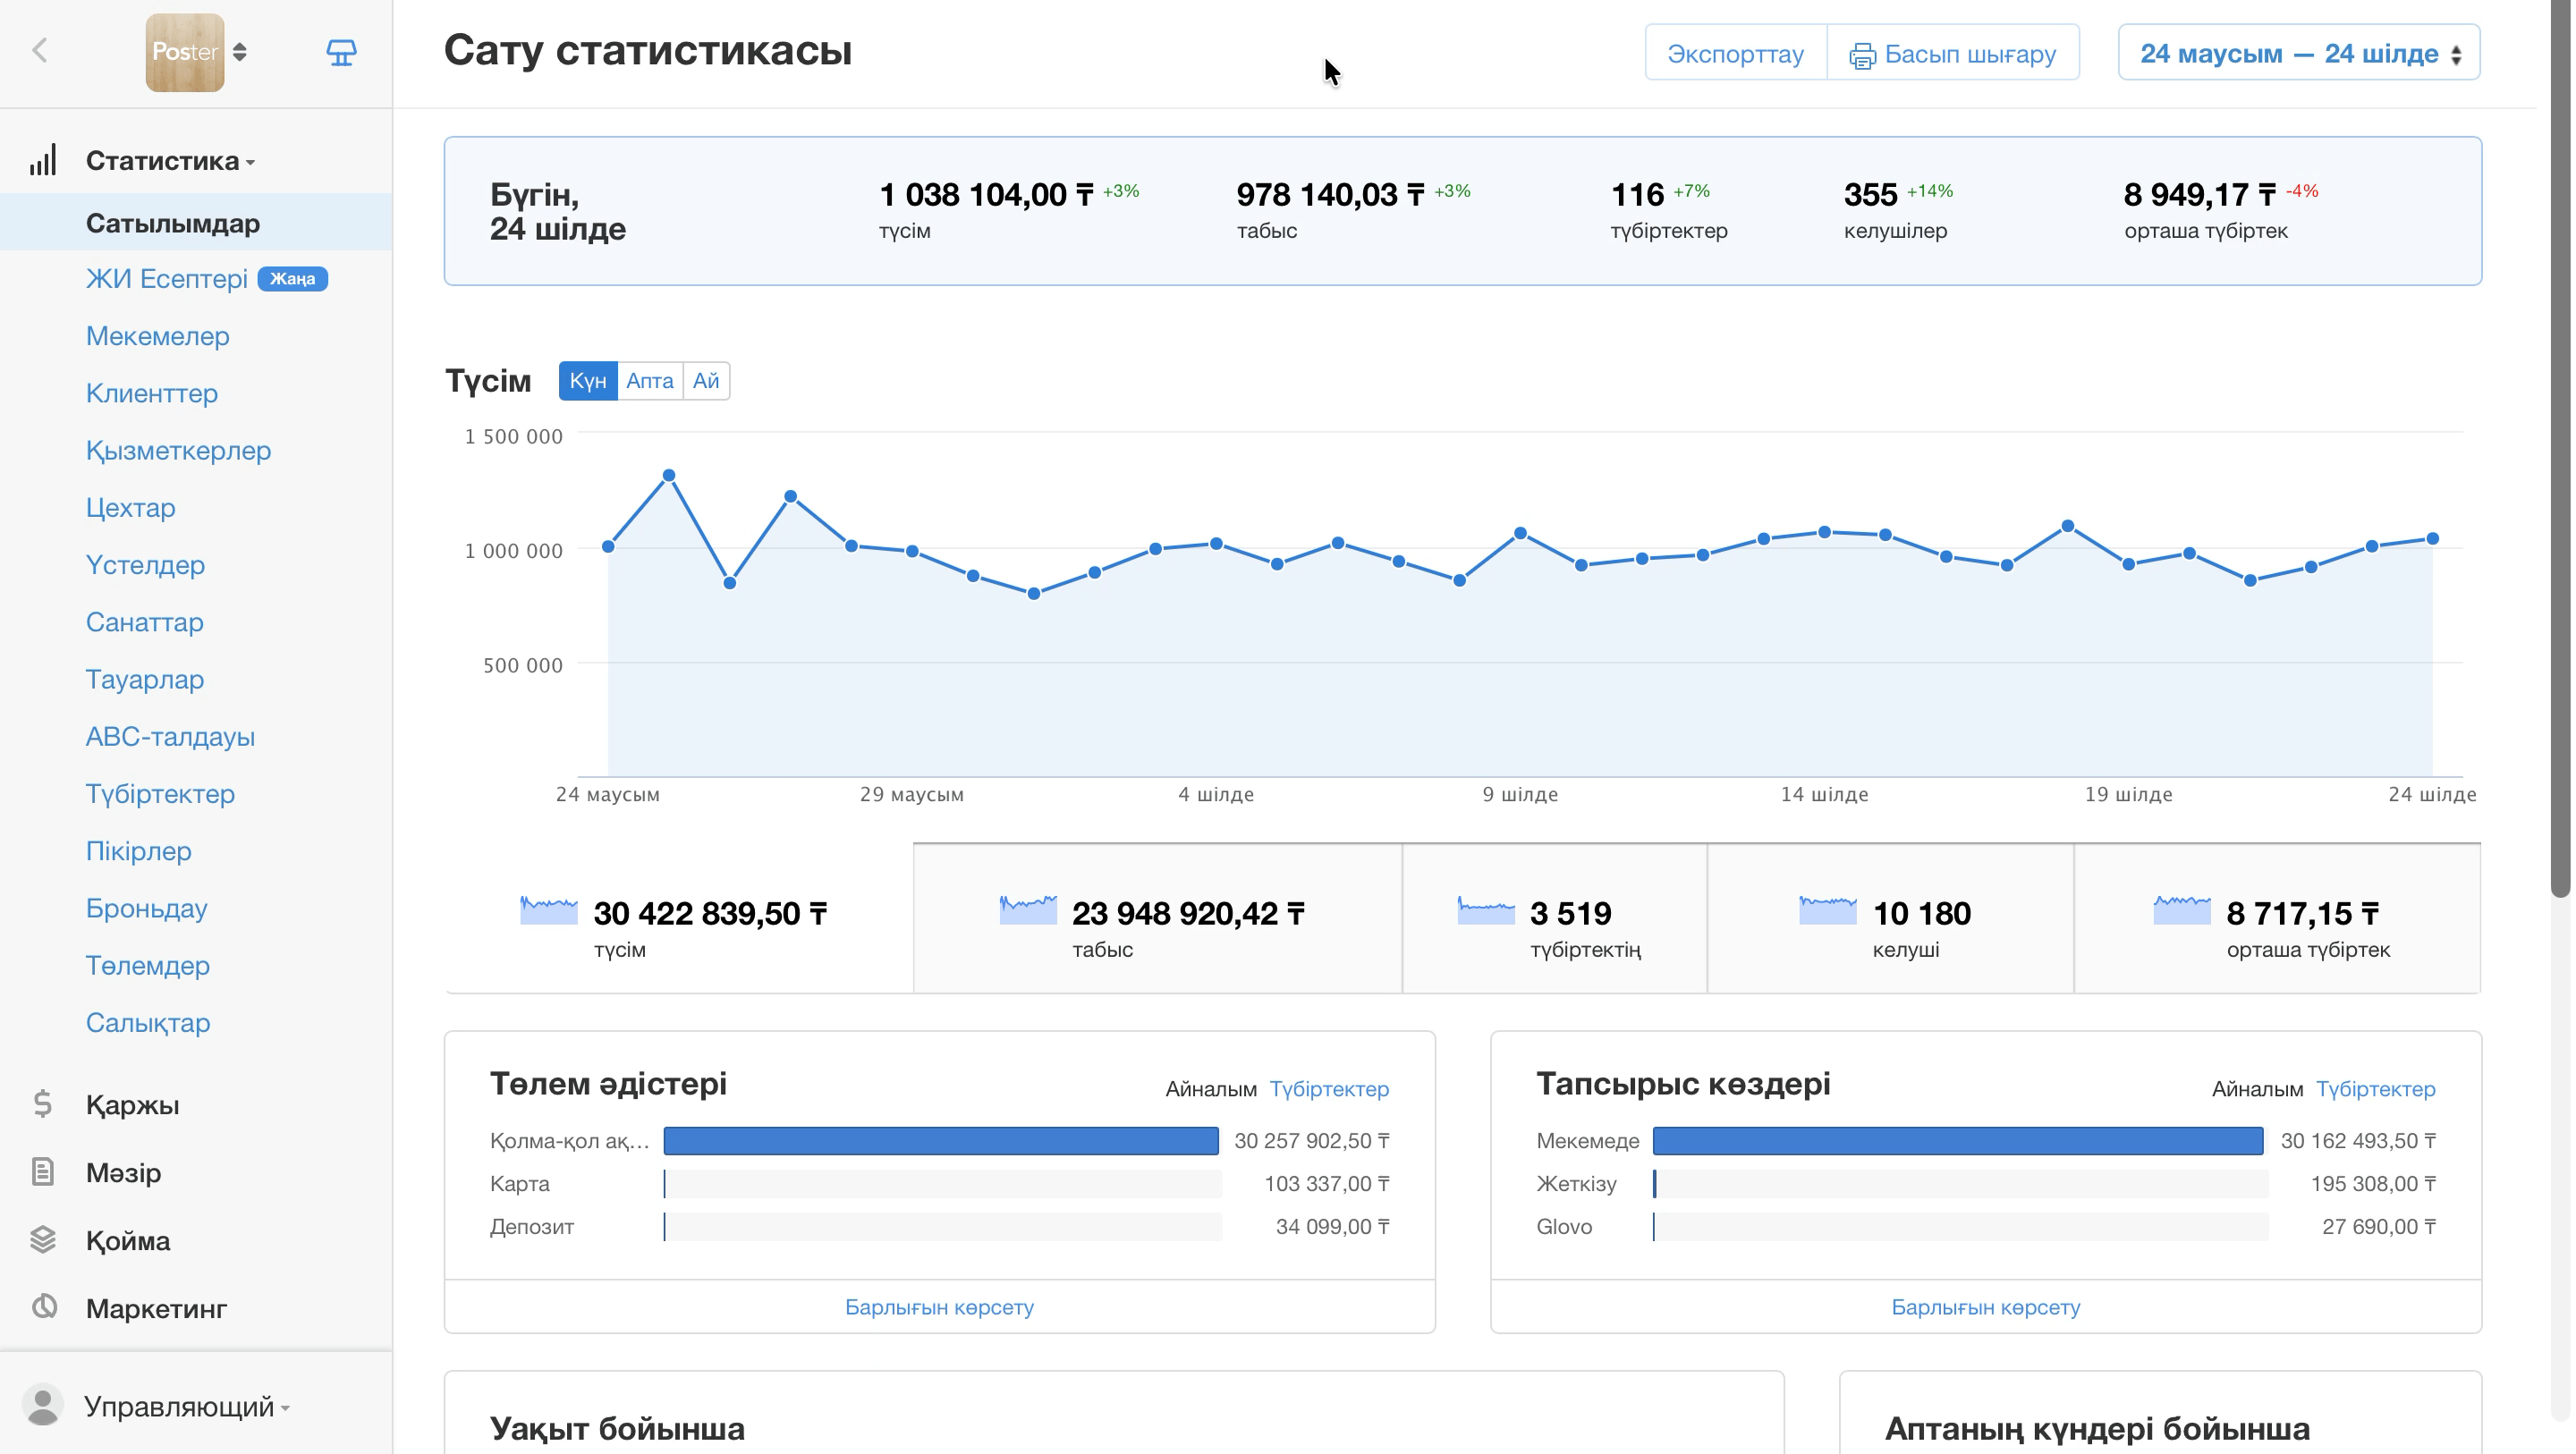Click Барлығын көрсету under Төлем әдістері
This screenshot has height=1454, width=2576.
[939, 1306]
